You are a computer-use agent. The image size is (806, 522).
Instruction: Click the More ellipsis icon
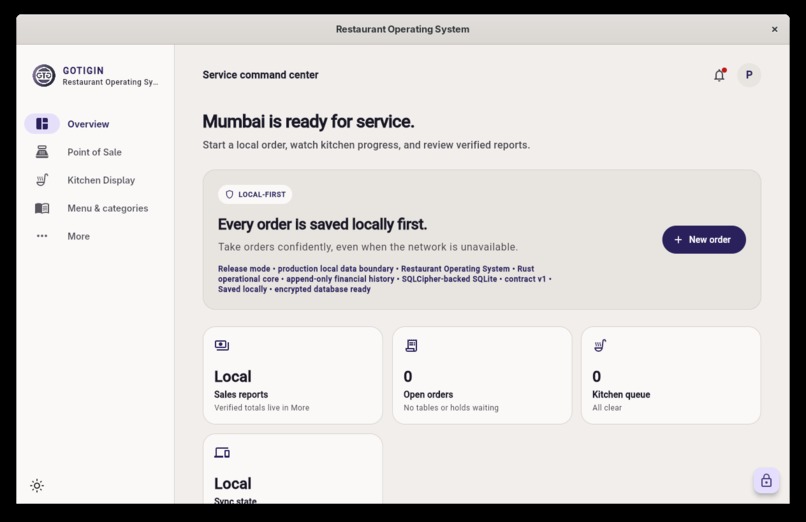[42, 236]
